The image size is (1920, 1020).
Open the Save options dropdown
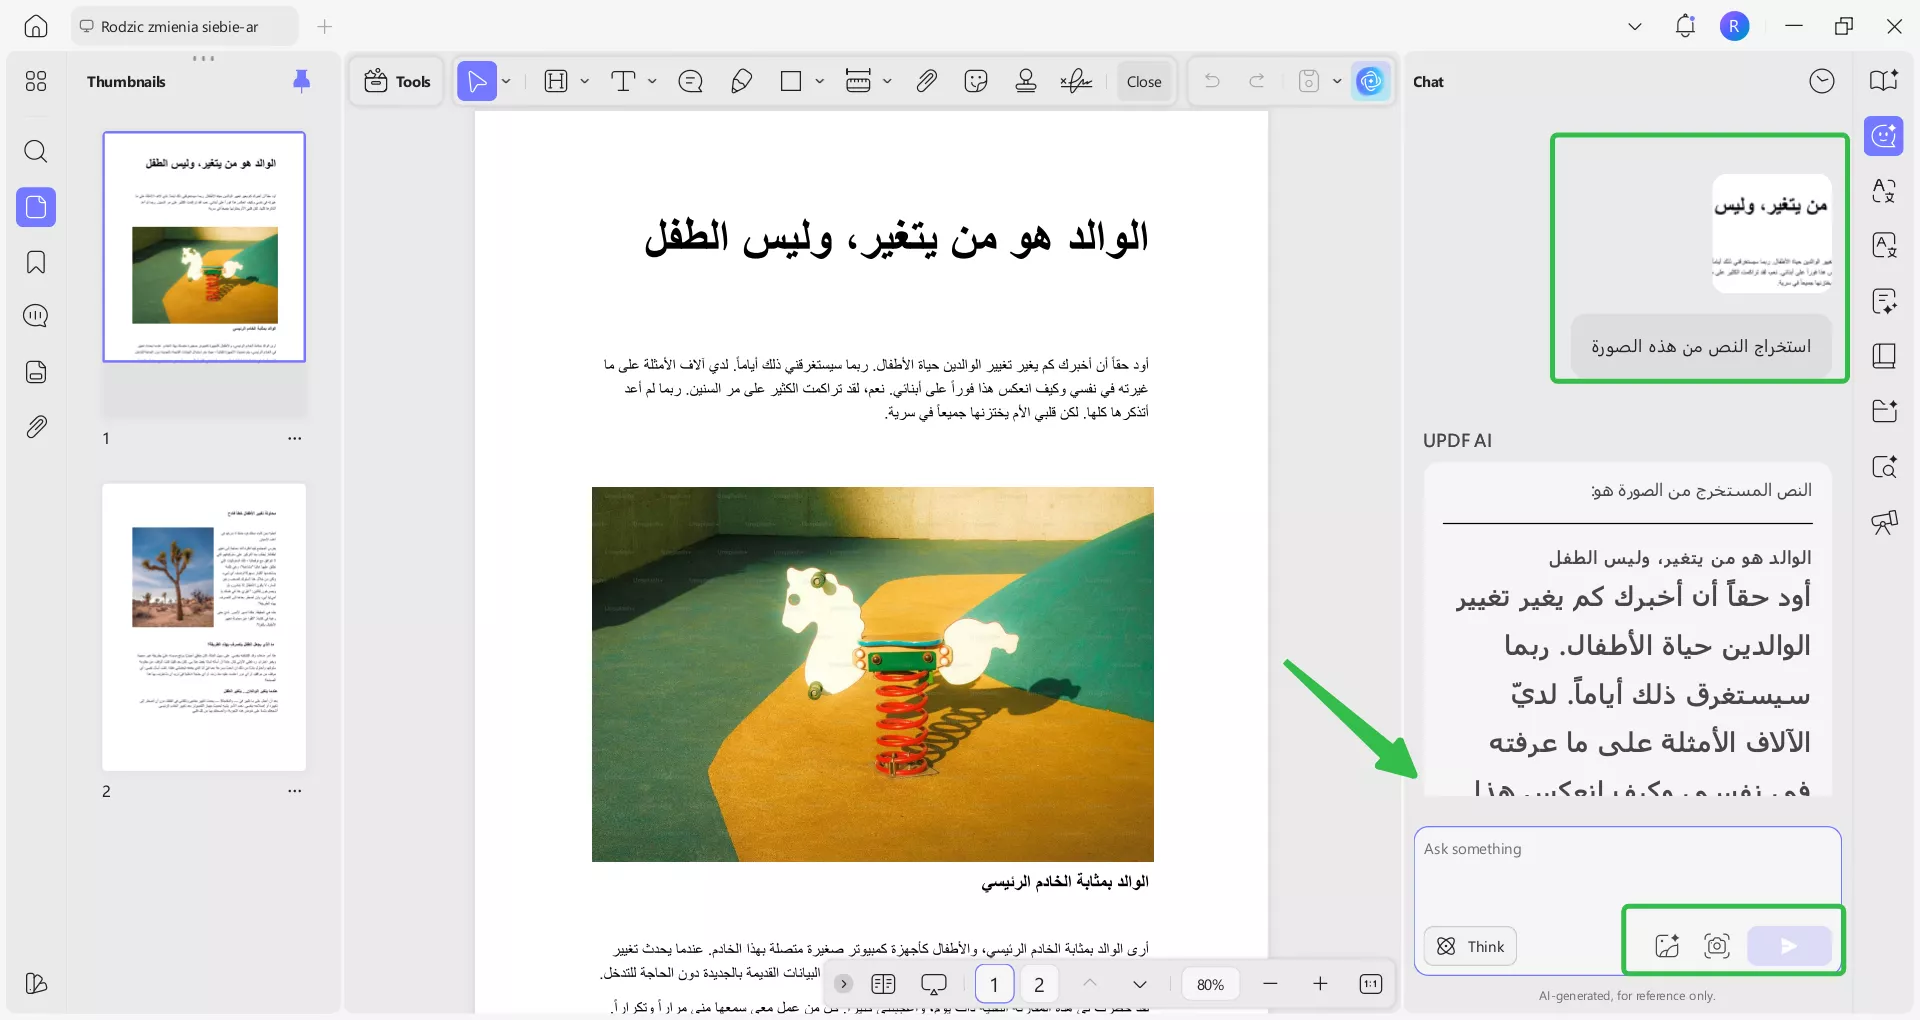pyautogui.click(x=1338, y=81)
